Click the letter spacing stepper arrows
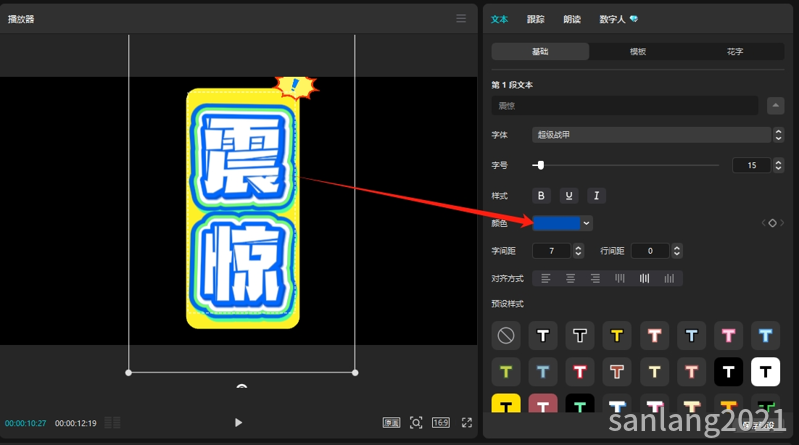 click(x=578, y=251)
